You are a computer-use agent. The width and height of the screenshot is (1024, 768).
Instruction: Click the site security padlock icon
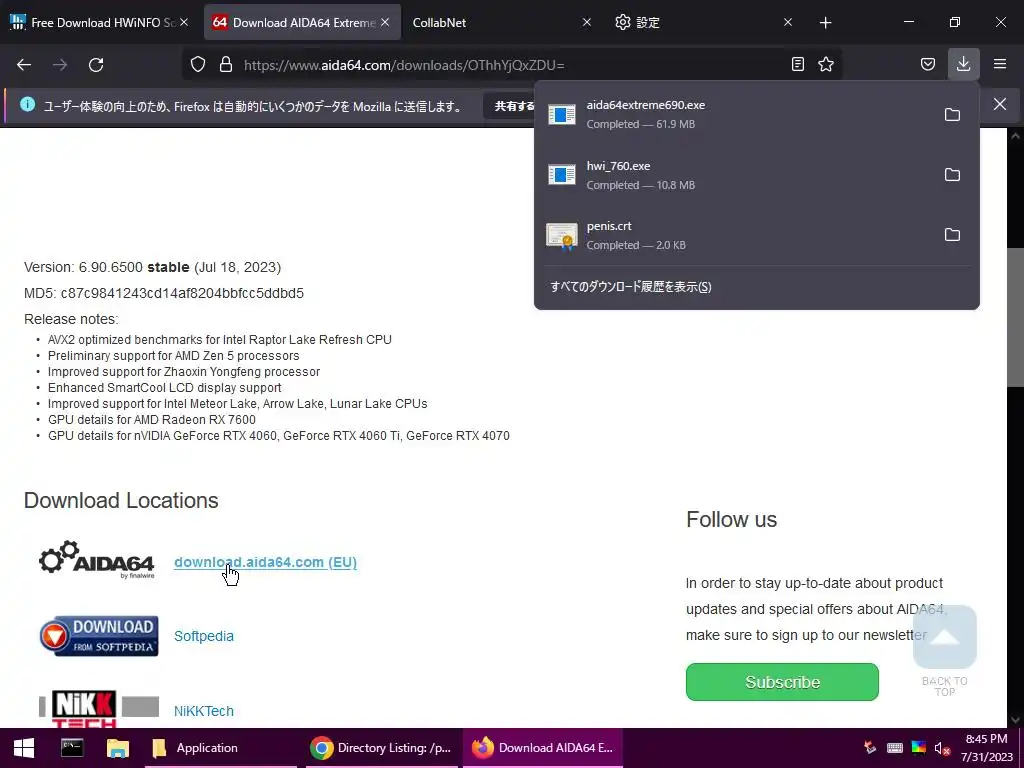point(226,64)
